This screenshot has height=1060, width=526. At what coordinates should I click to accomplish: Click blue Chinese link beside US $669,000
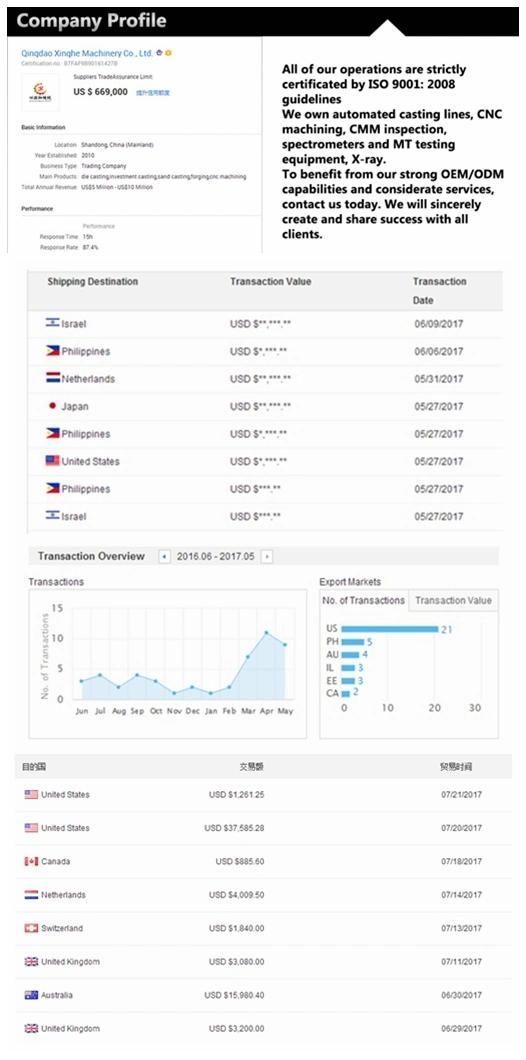(153, 93)
